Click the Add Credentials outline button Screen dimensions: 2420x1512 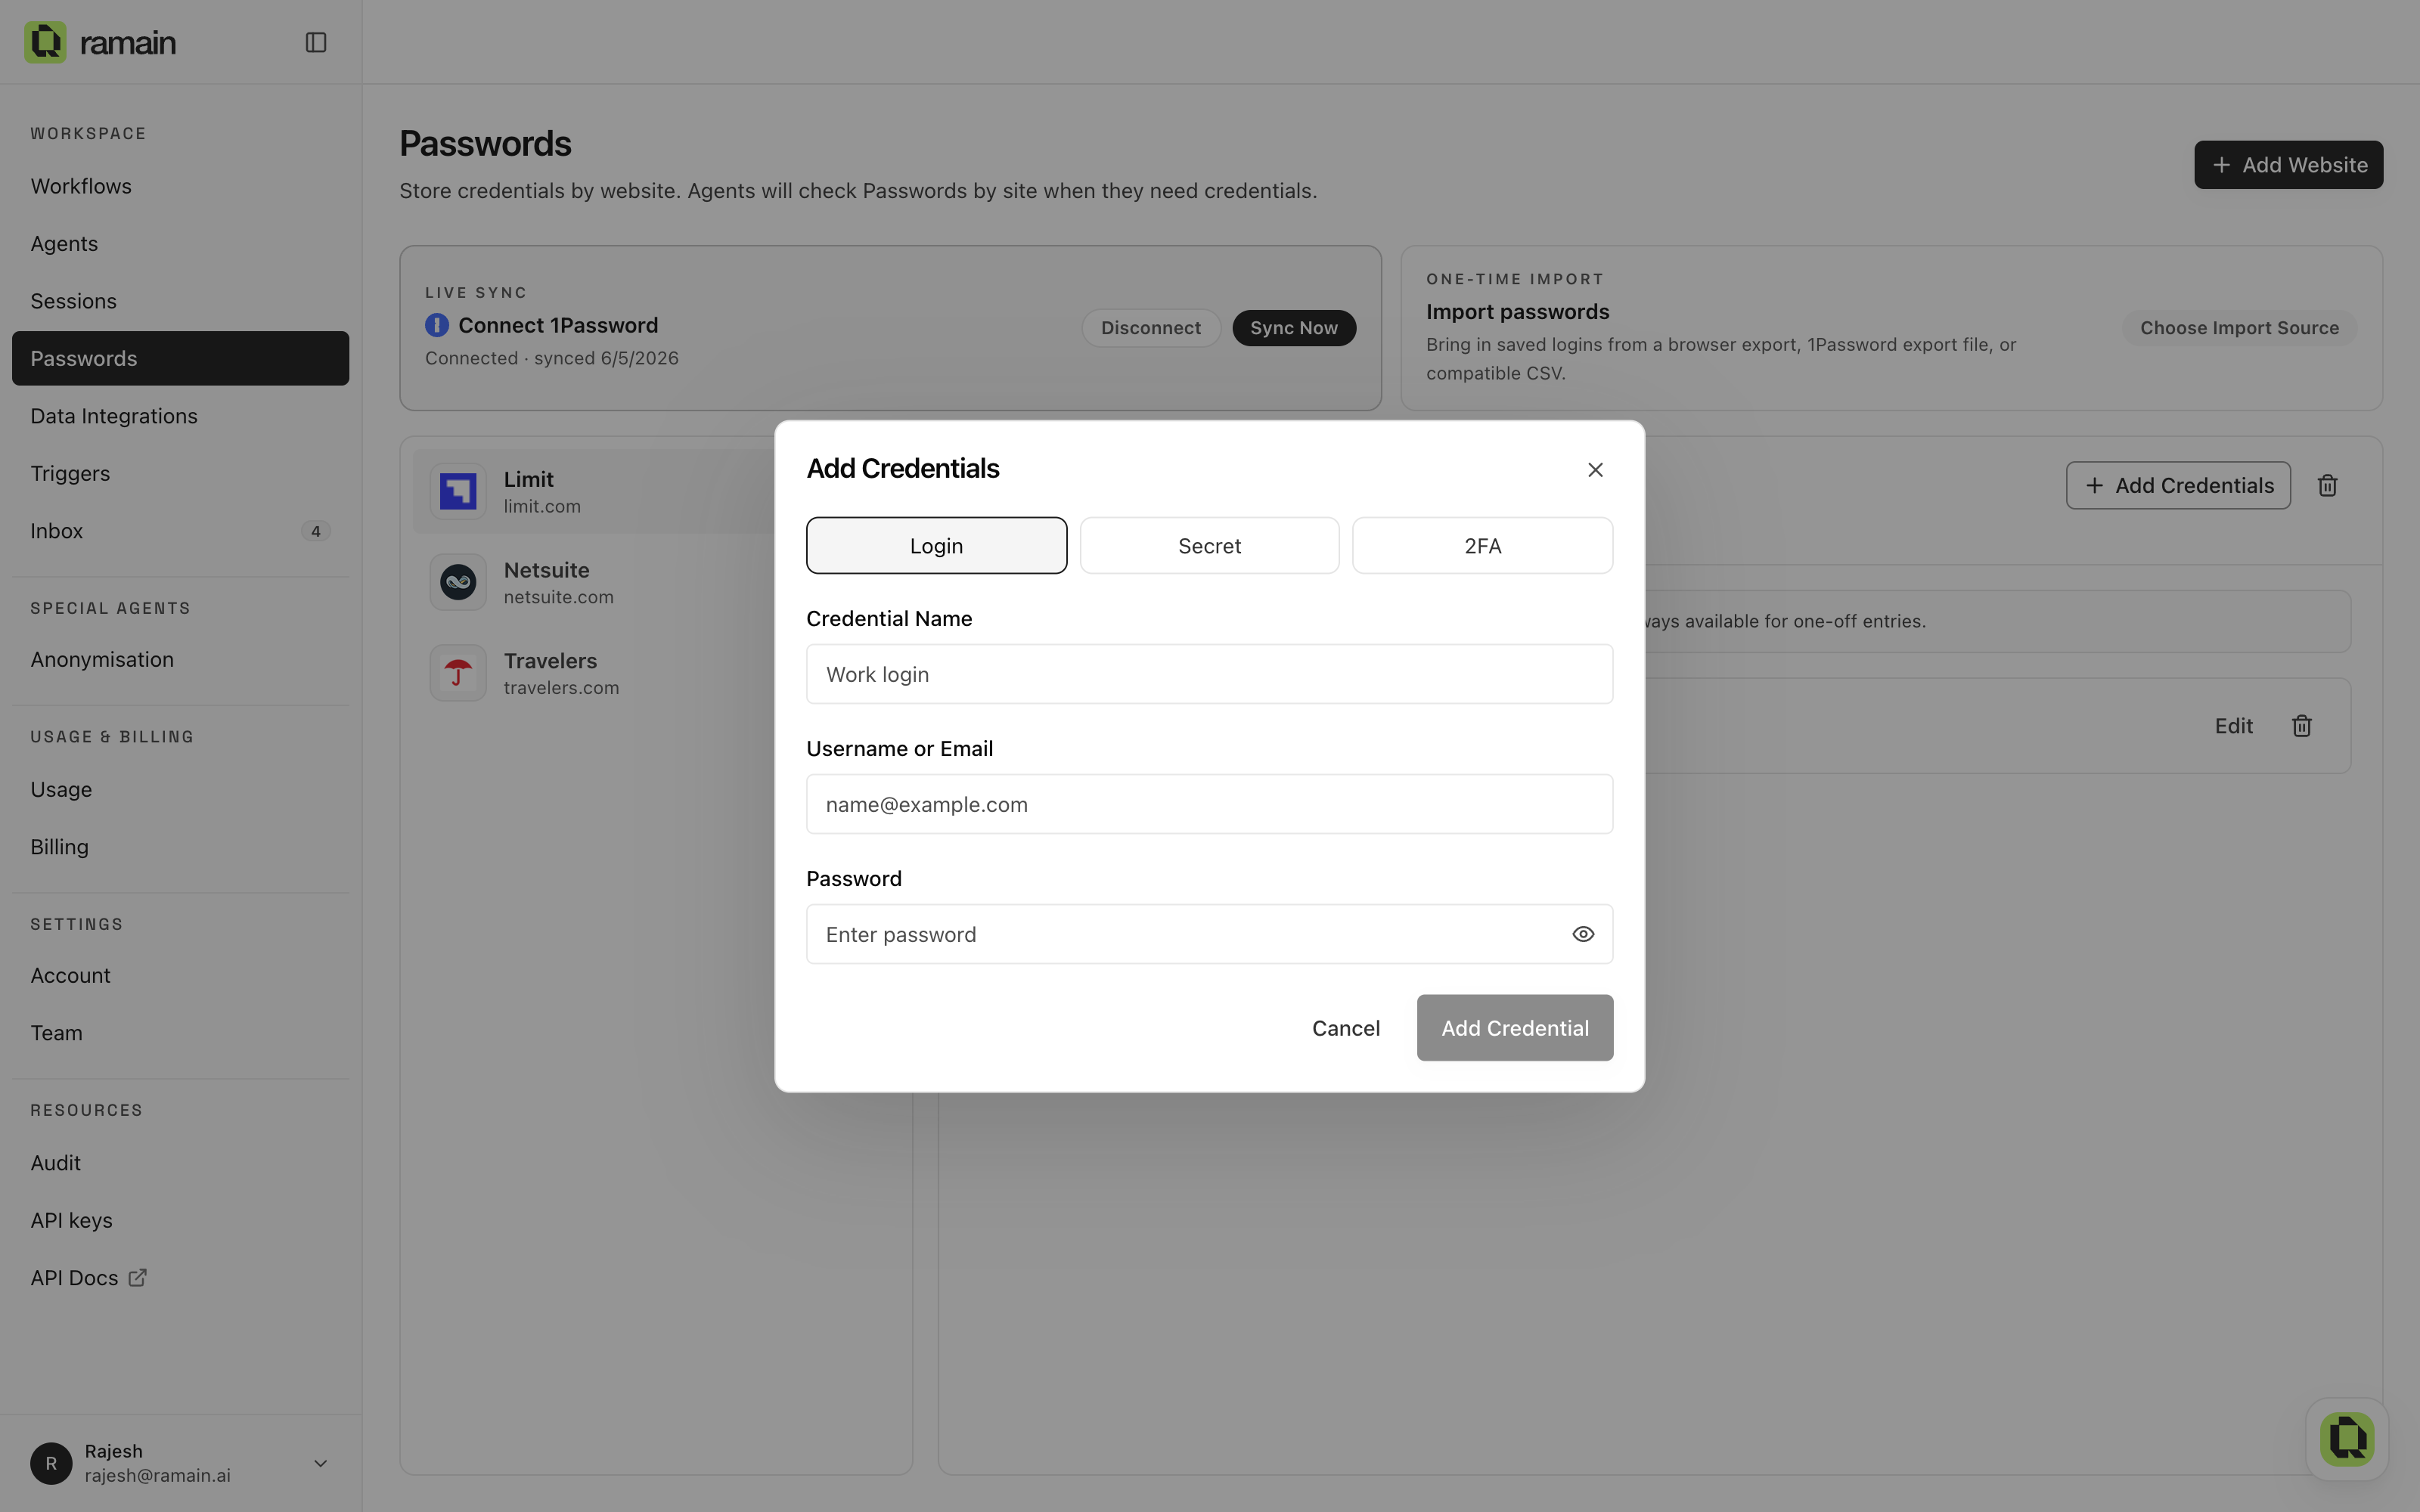2178,485
